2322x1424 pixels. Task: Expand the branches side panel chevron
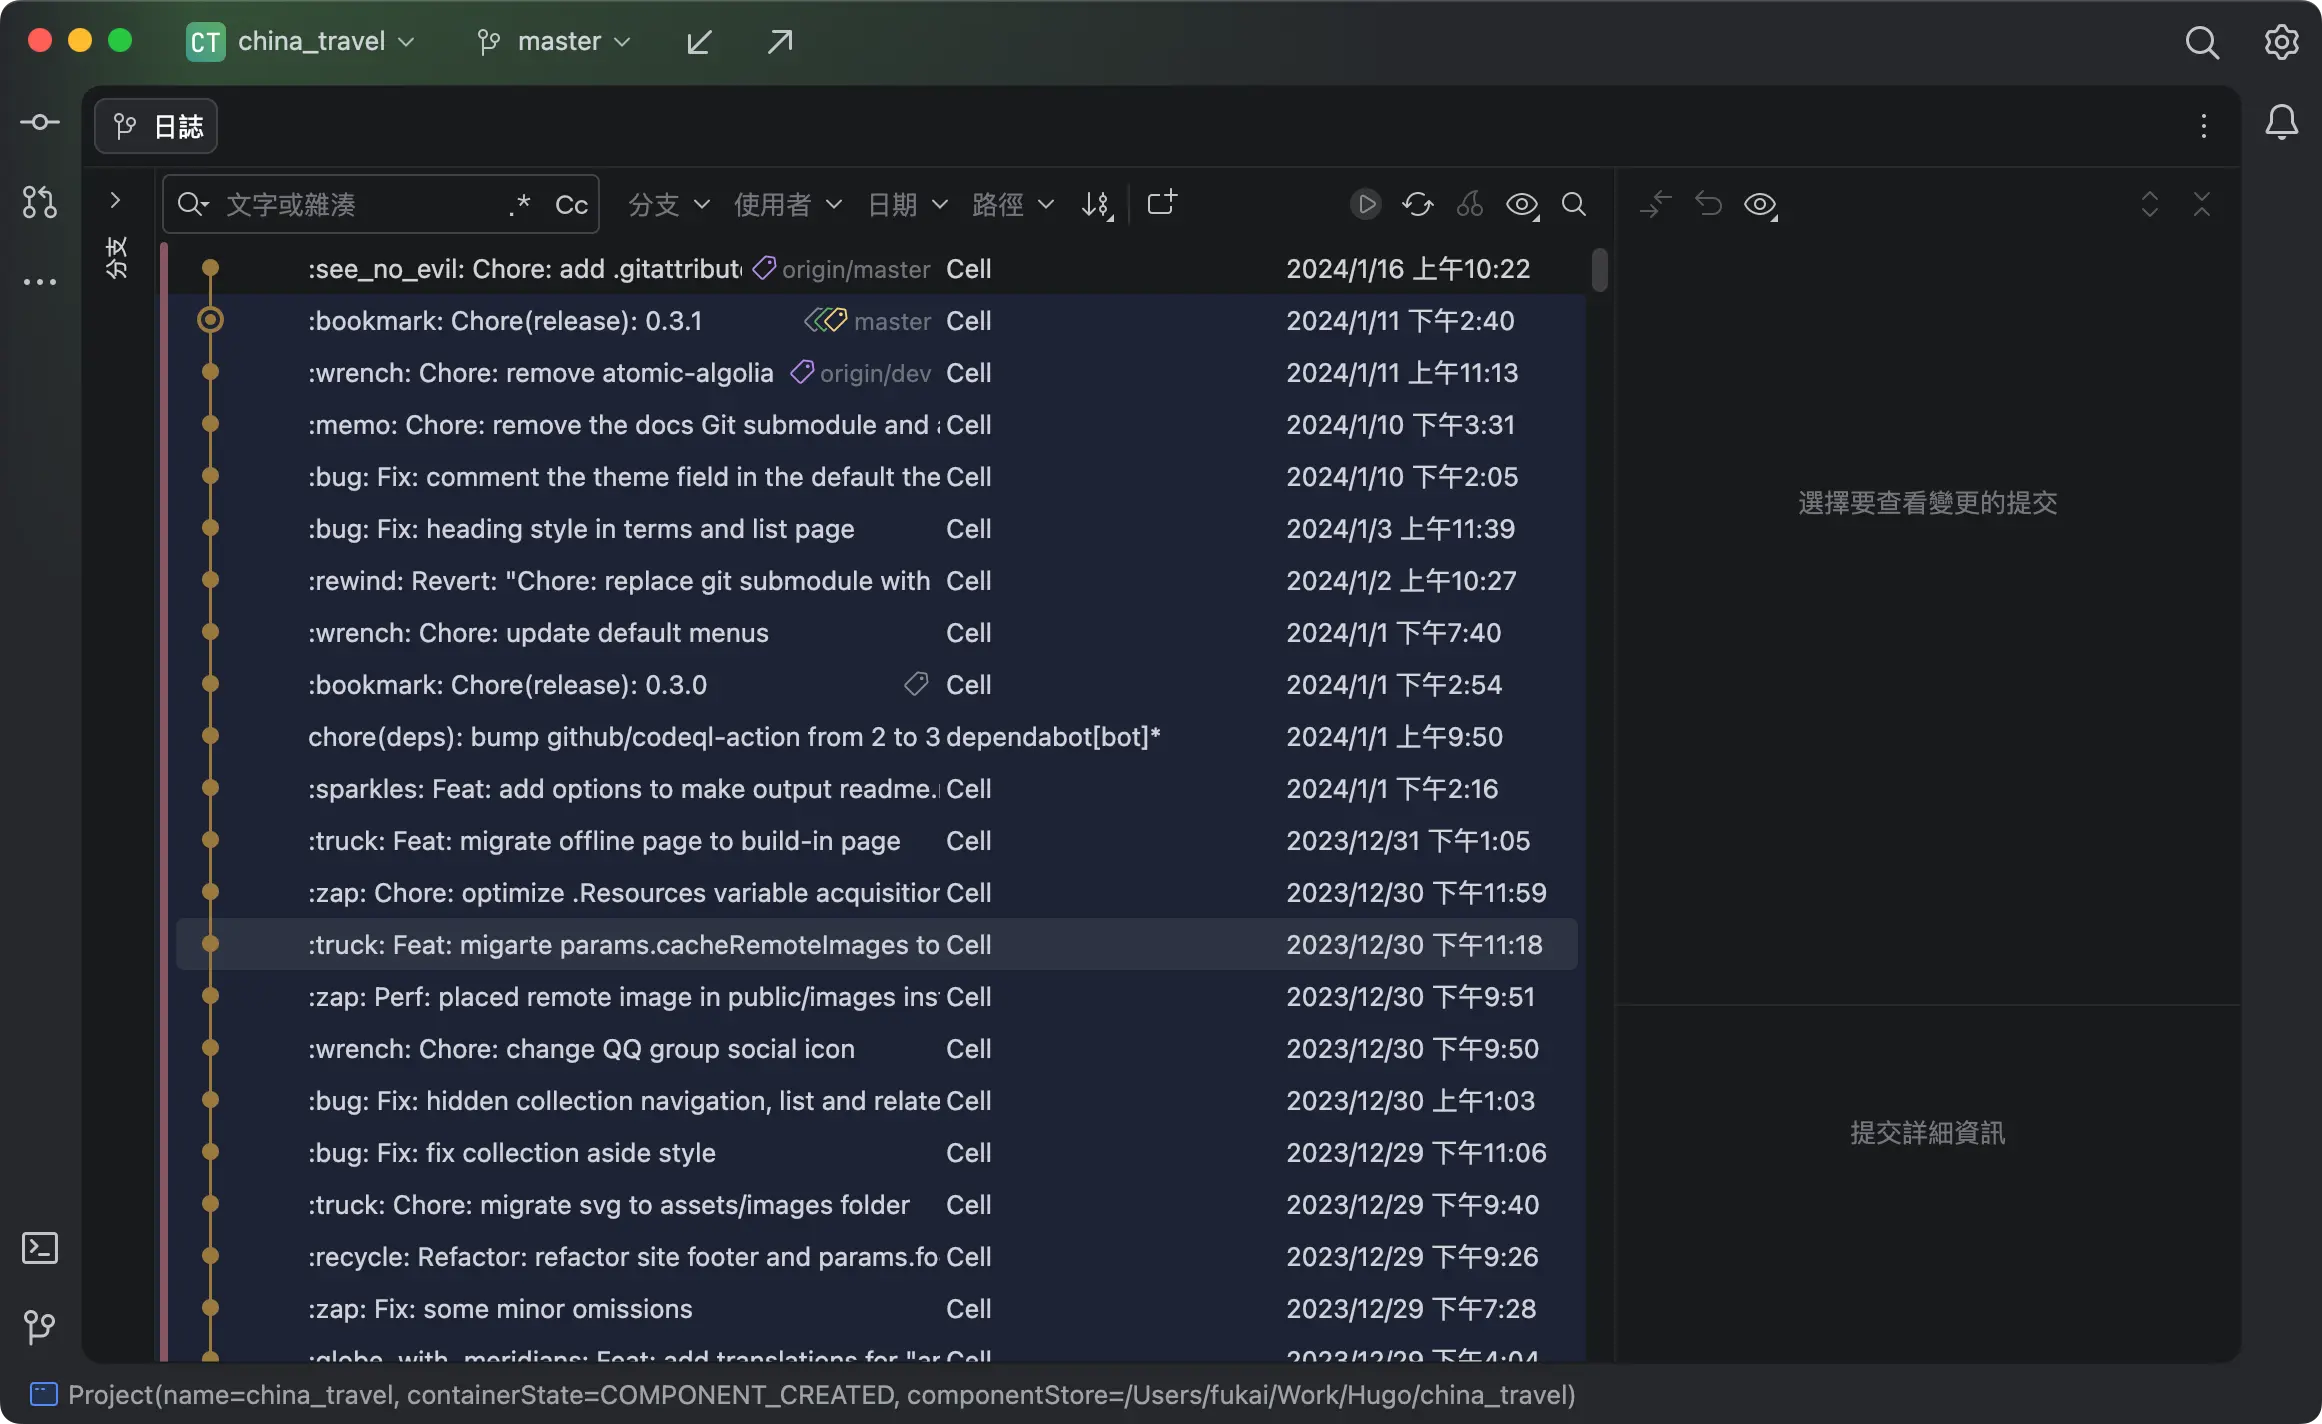tap(115, 201)
